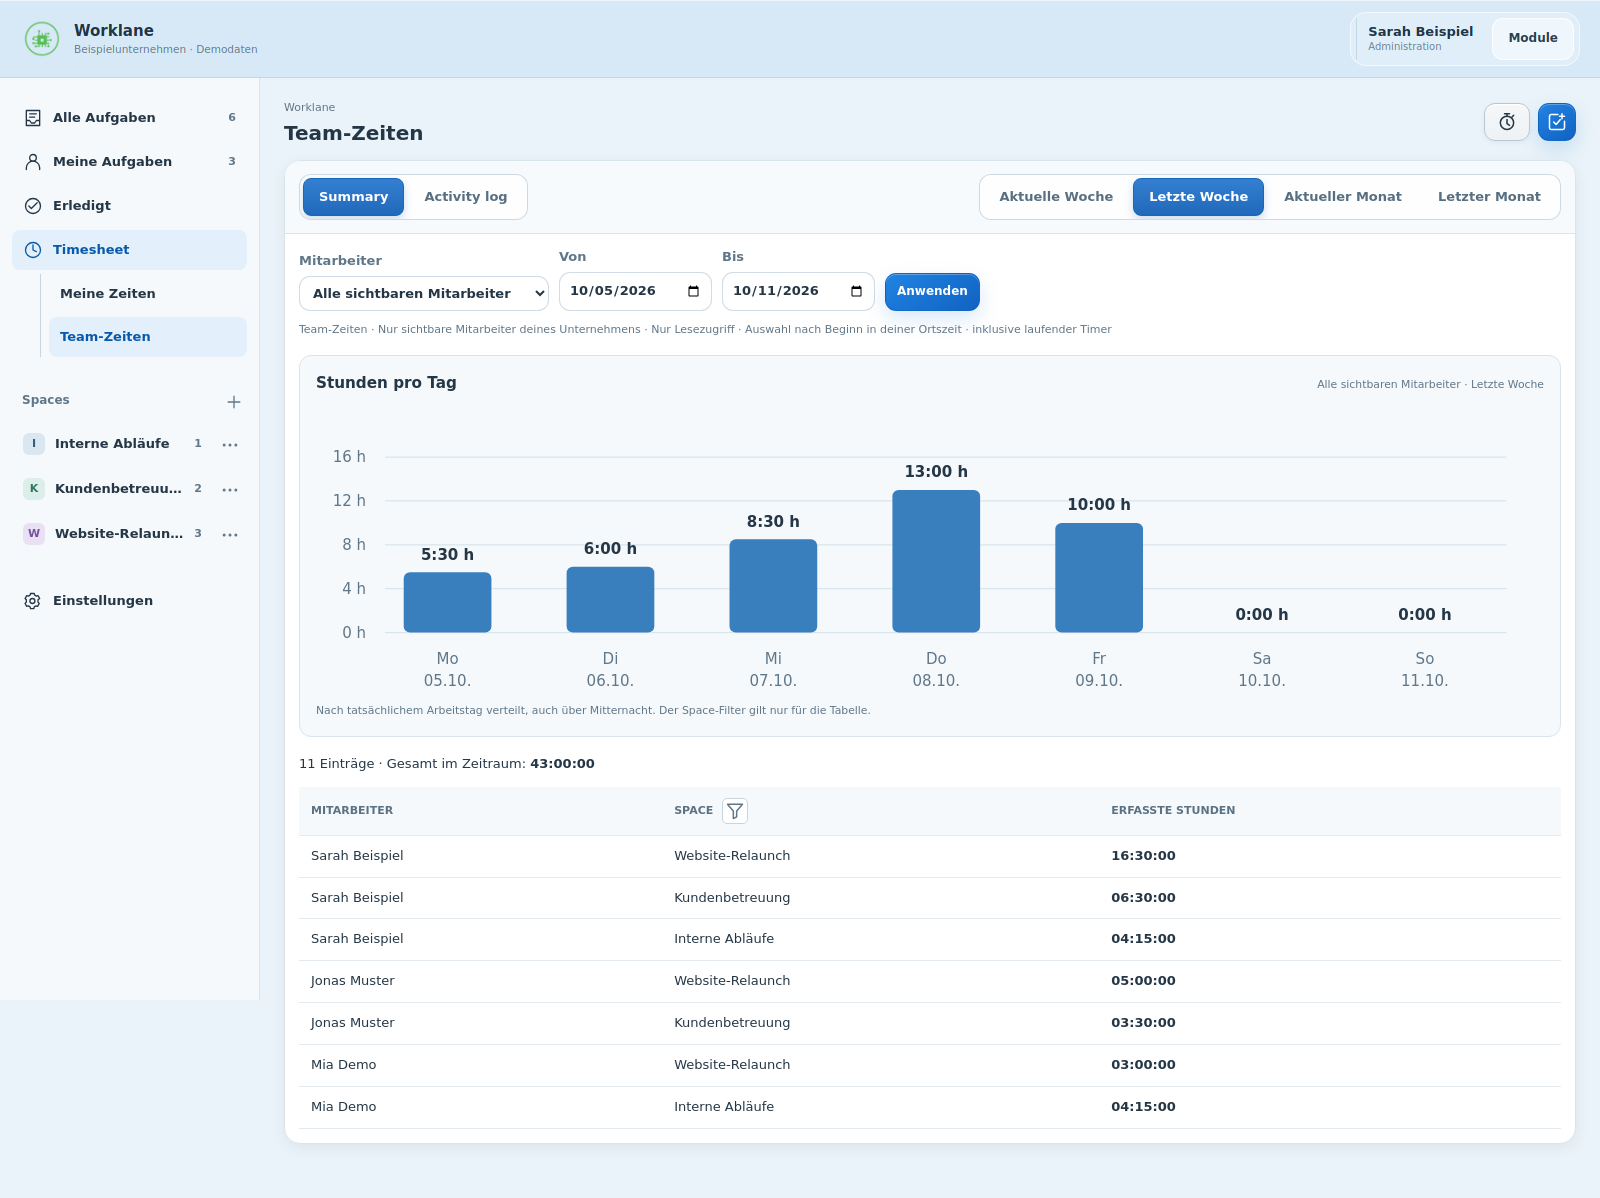Open the Module button
1600x1198 pixels.
(x=1533, y=38)
